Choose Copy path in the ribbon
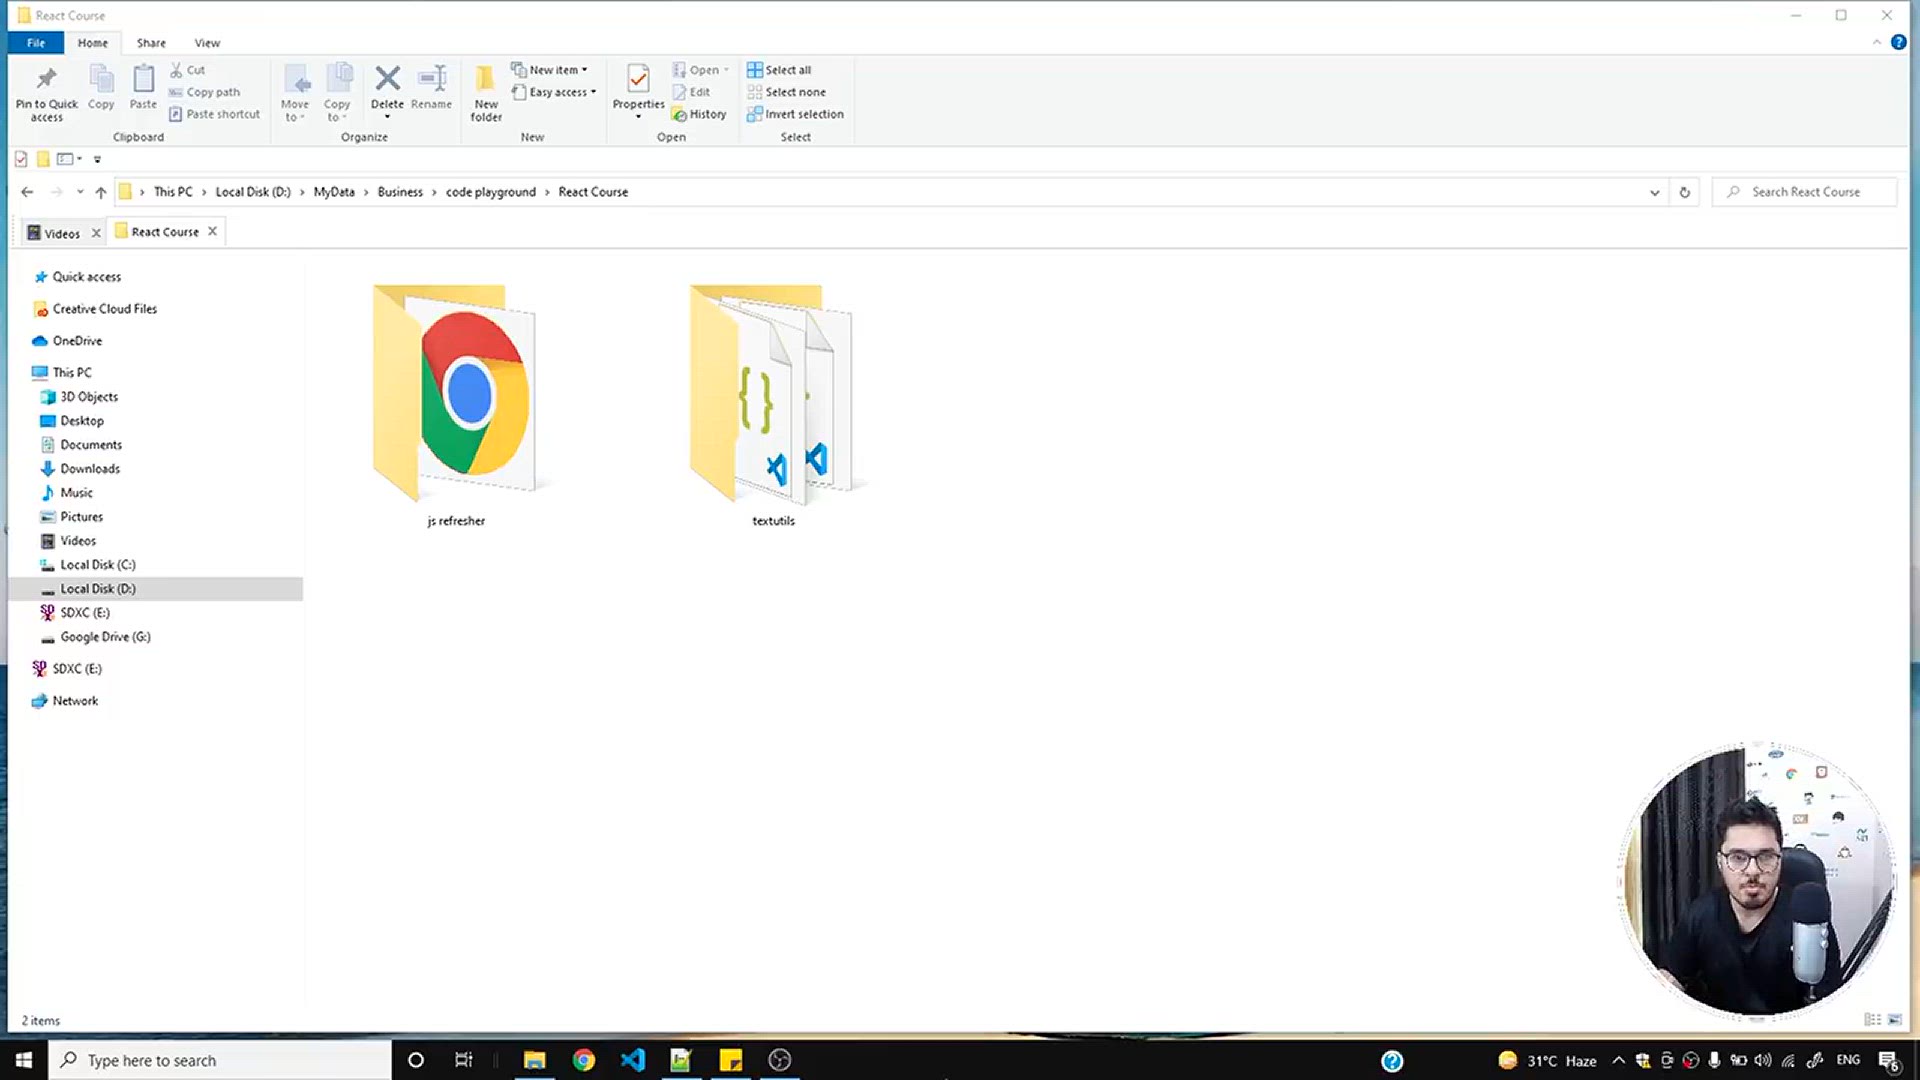The image size is (1920, 1080). pyautogui.click(x=204, y=92)
